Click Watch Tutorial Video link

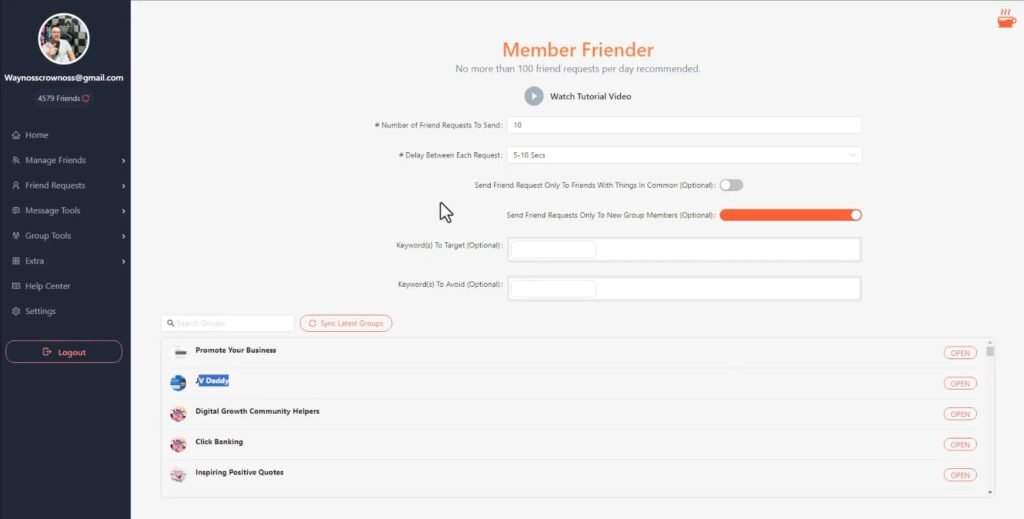(x=590, y=97)
